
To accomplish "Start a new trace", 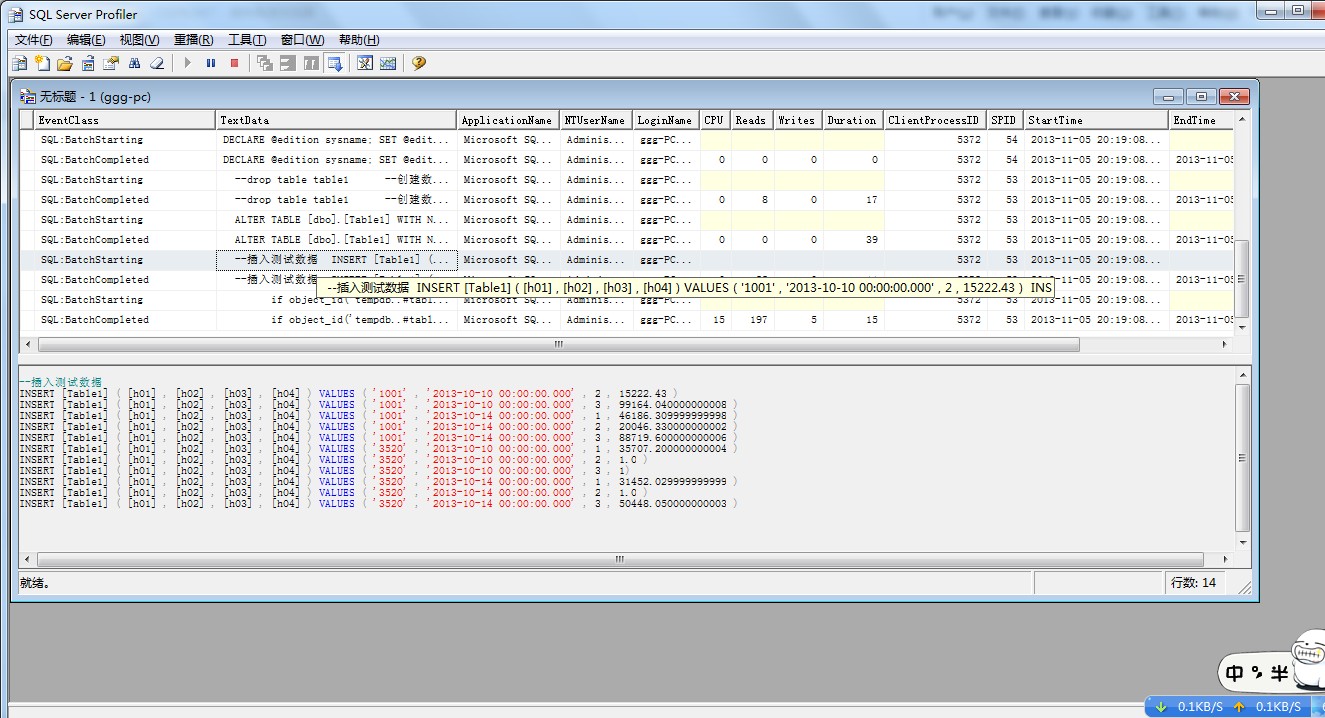I will tap(41, 62).
